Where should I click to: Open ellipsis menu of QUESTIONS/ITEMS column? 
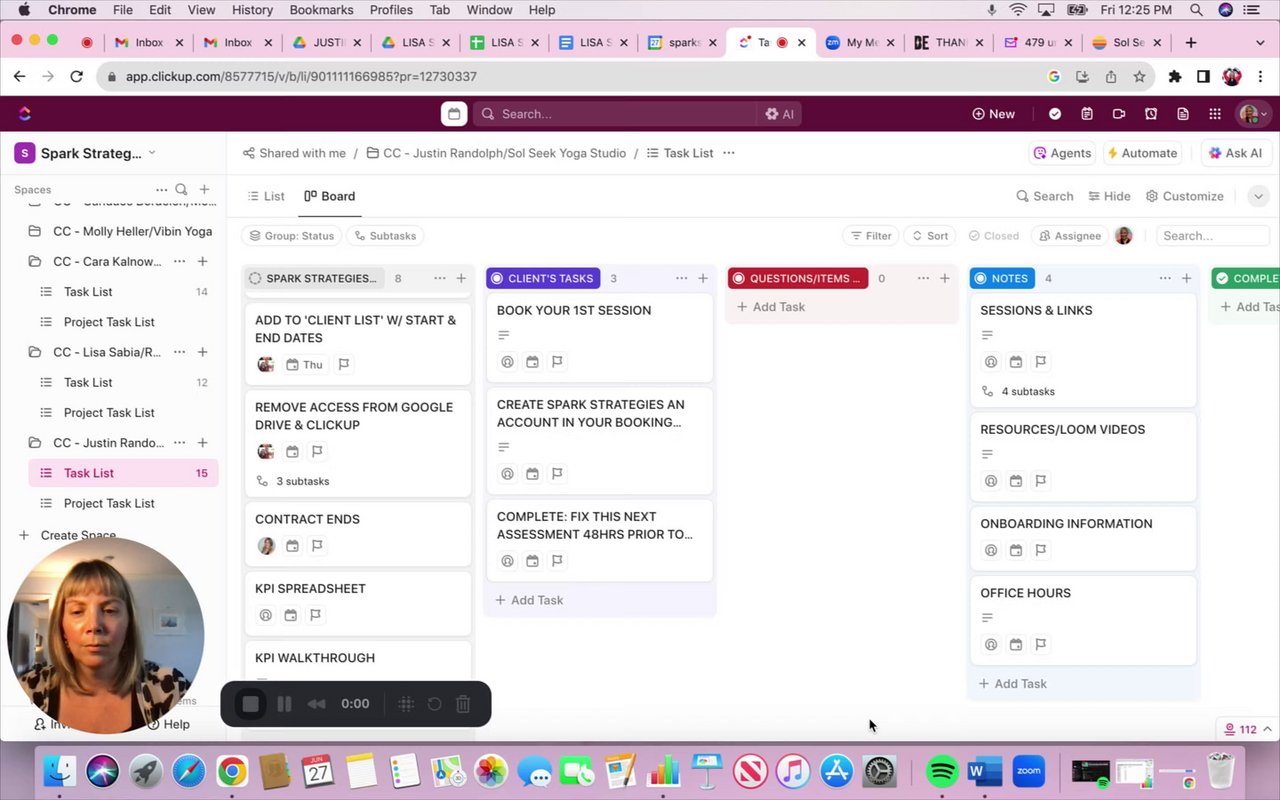[923, 278]
